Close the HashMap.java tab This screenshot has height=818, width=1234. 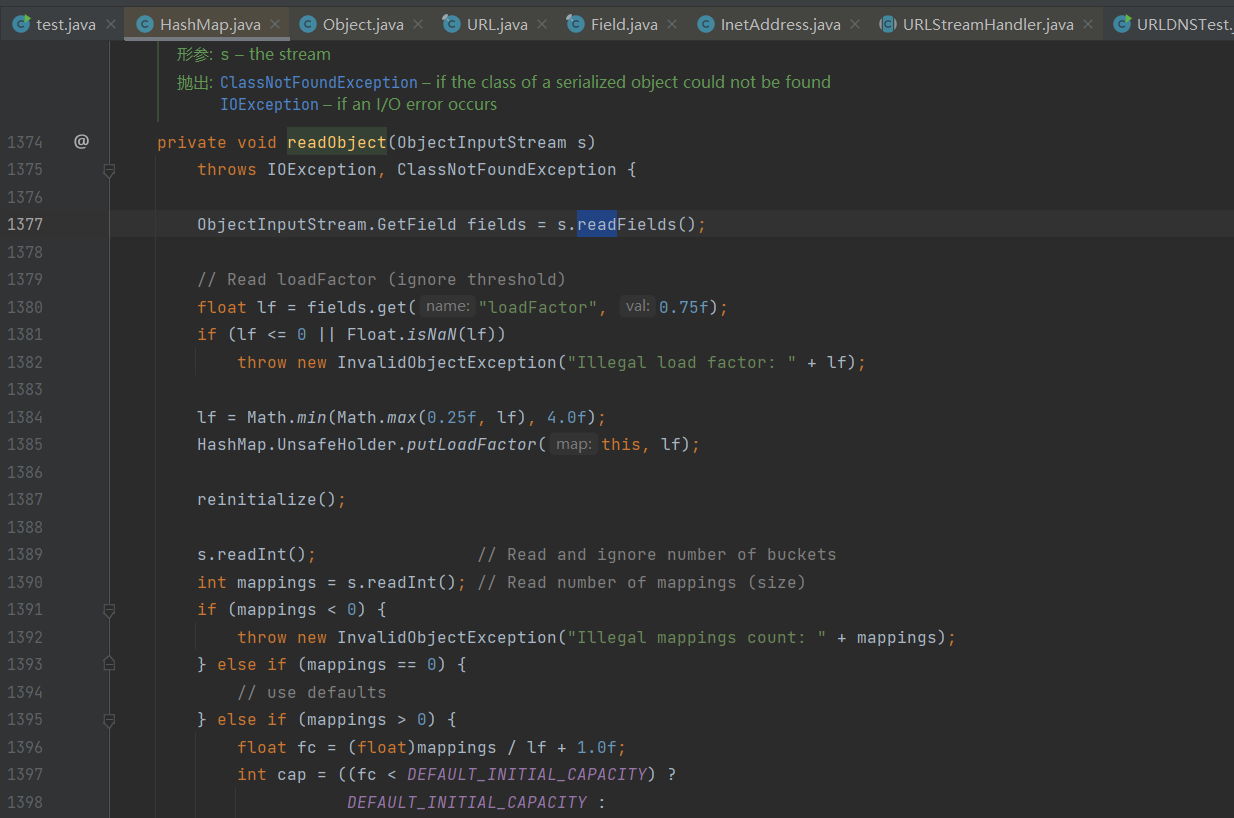tap(276, 24)
